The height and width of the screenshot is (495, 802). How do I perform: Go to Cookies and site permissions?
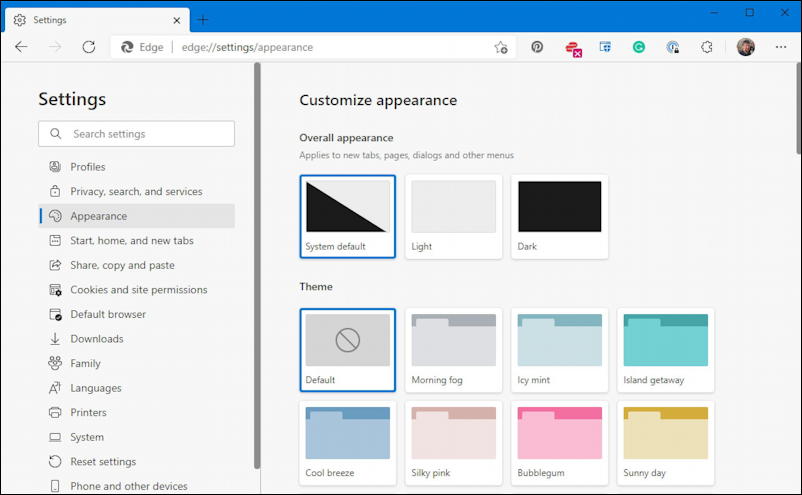[138, 290]
